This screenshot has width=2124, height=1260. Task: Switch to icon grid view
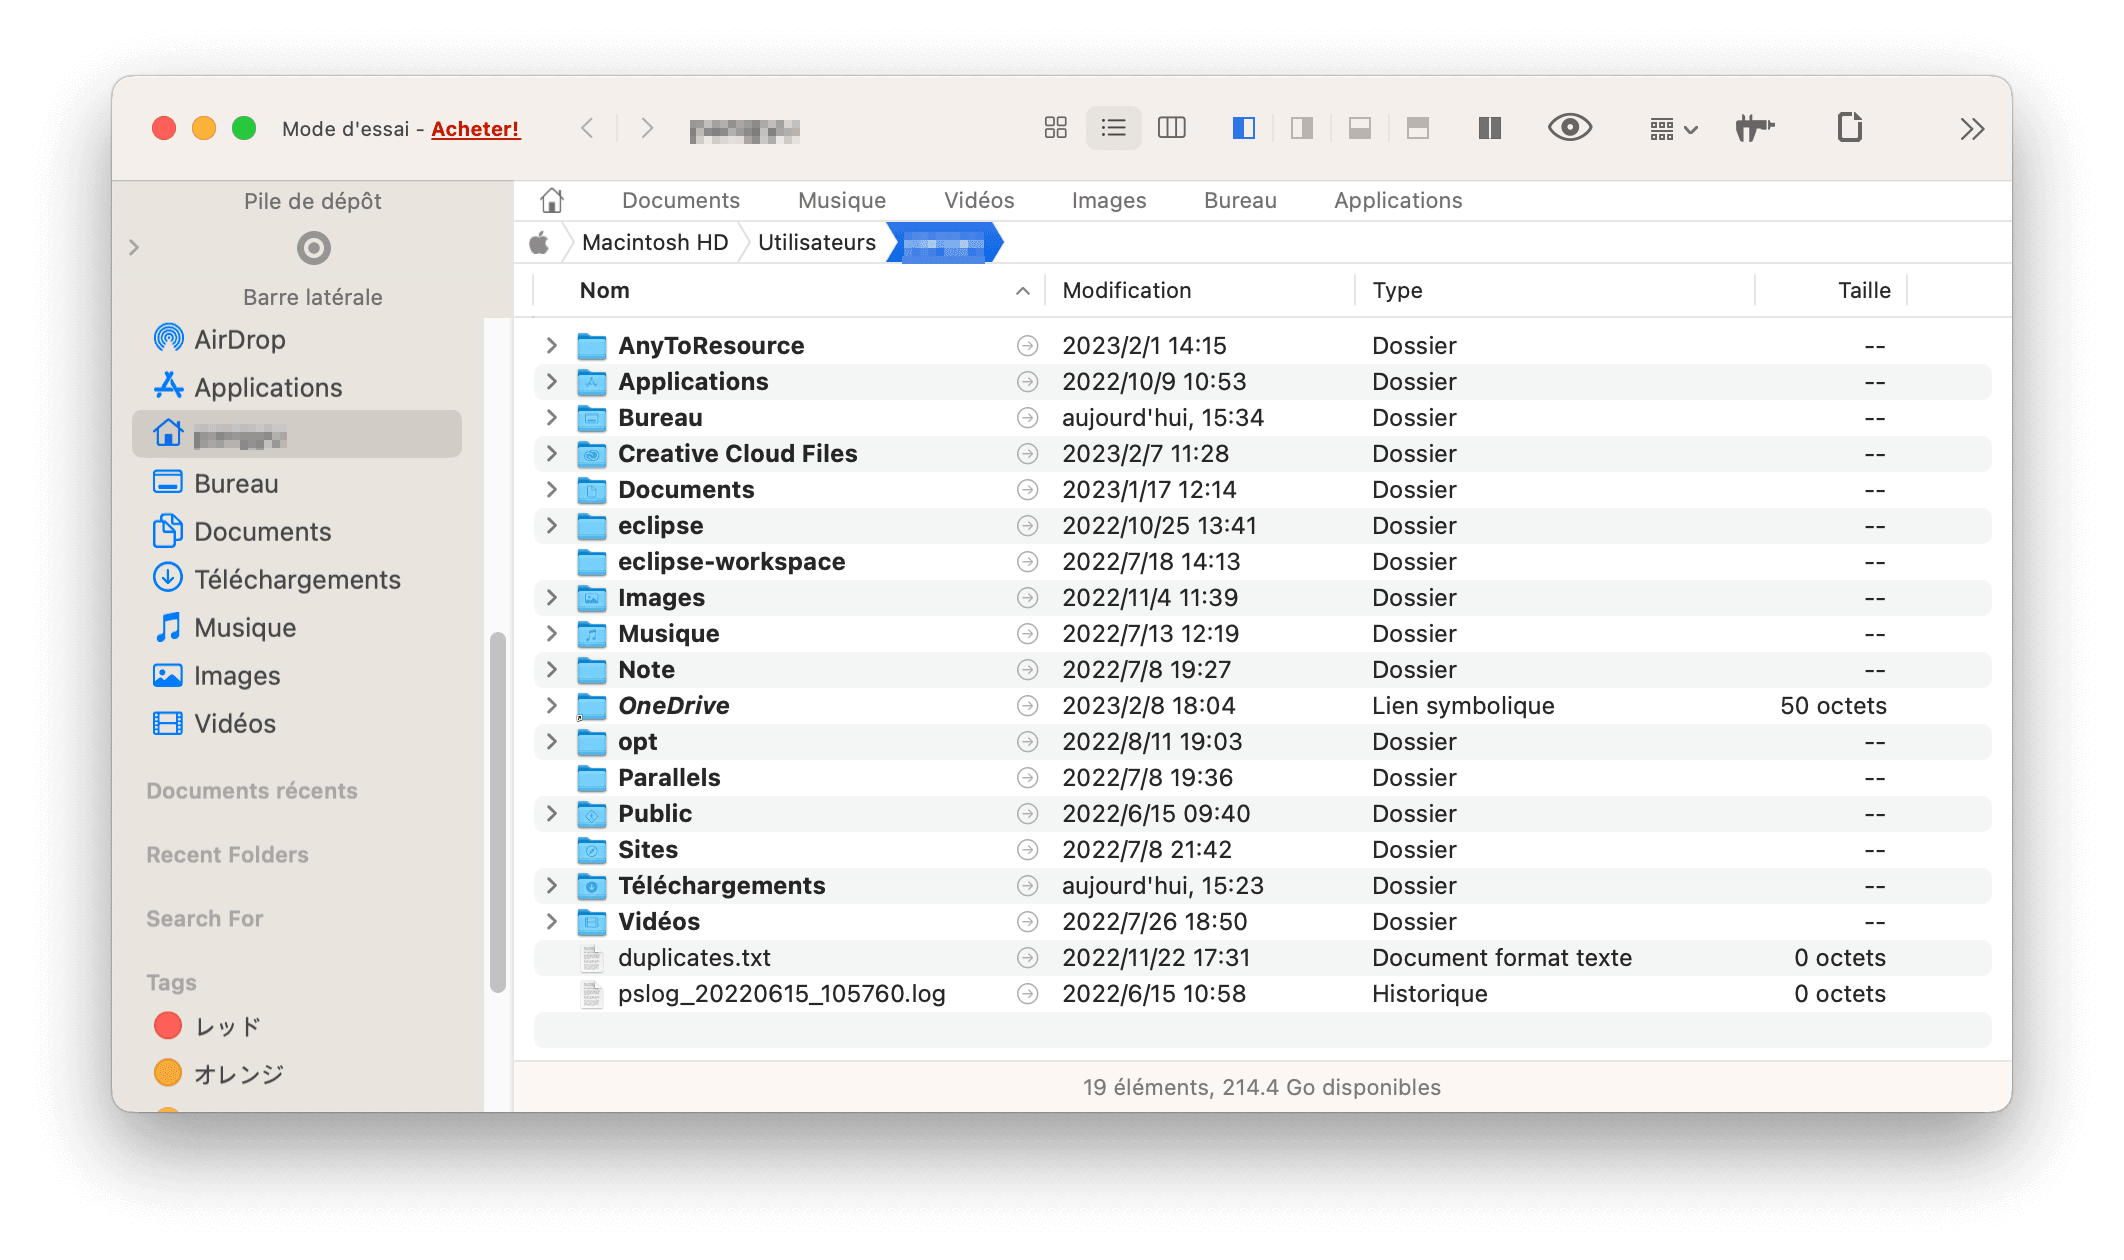[x=1055, y=128]
